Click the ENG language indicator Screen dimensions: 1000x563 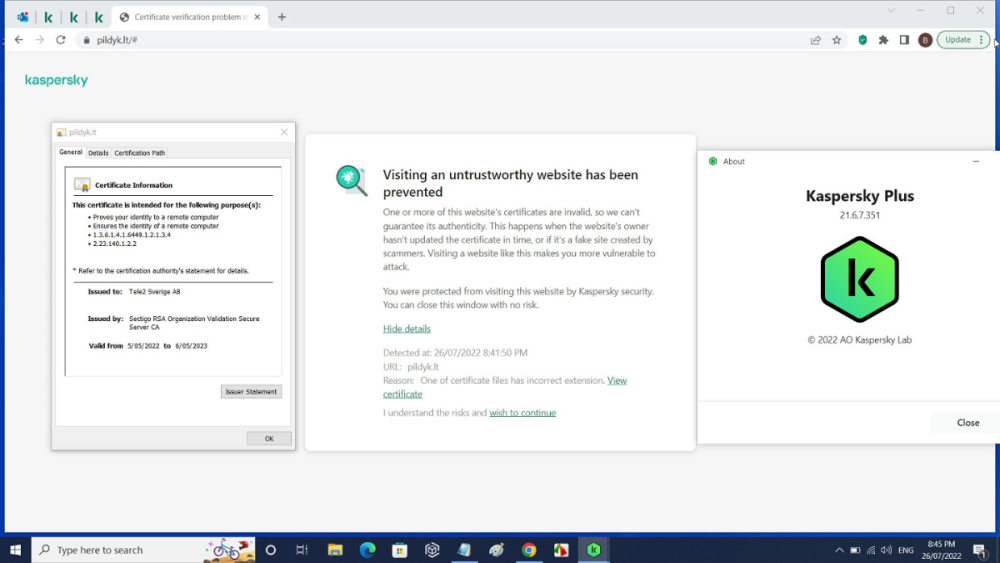click(906, 550)
